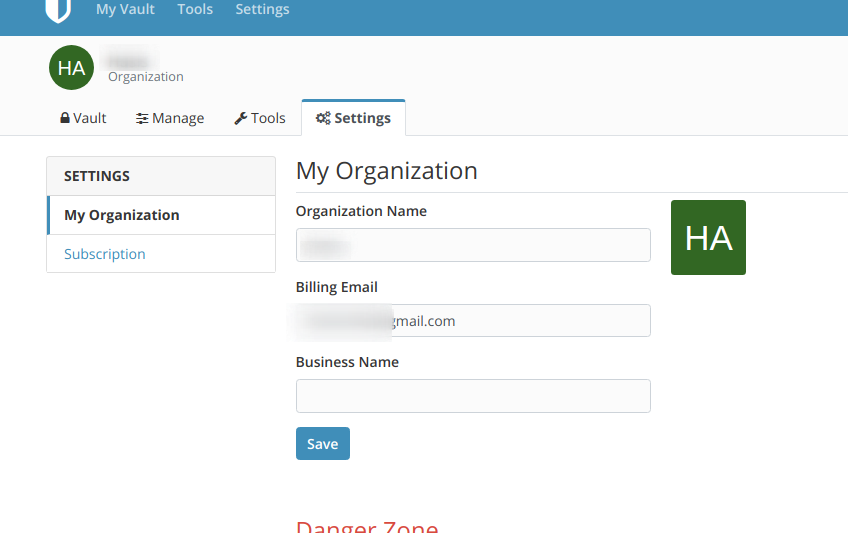This screenshot has height=533, width=848.
Task: Click the lock icon on Vault tab
Action: pos(65,118)
